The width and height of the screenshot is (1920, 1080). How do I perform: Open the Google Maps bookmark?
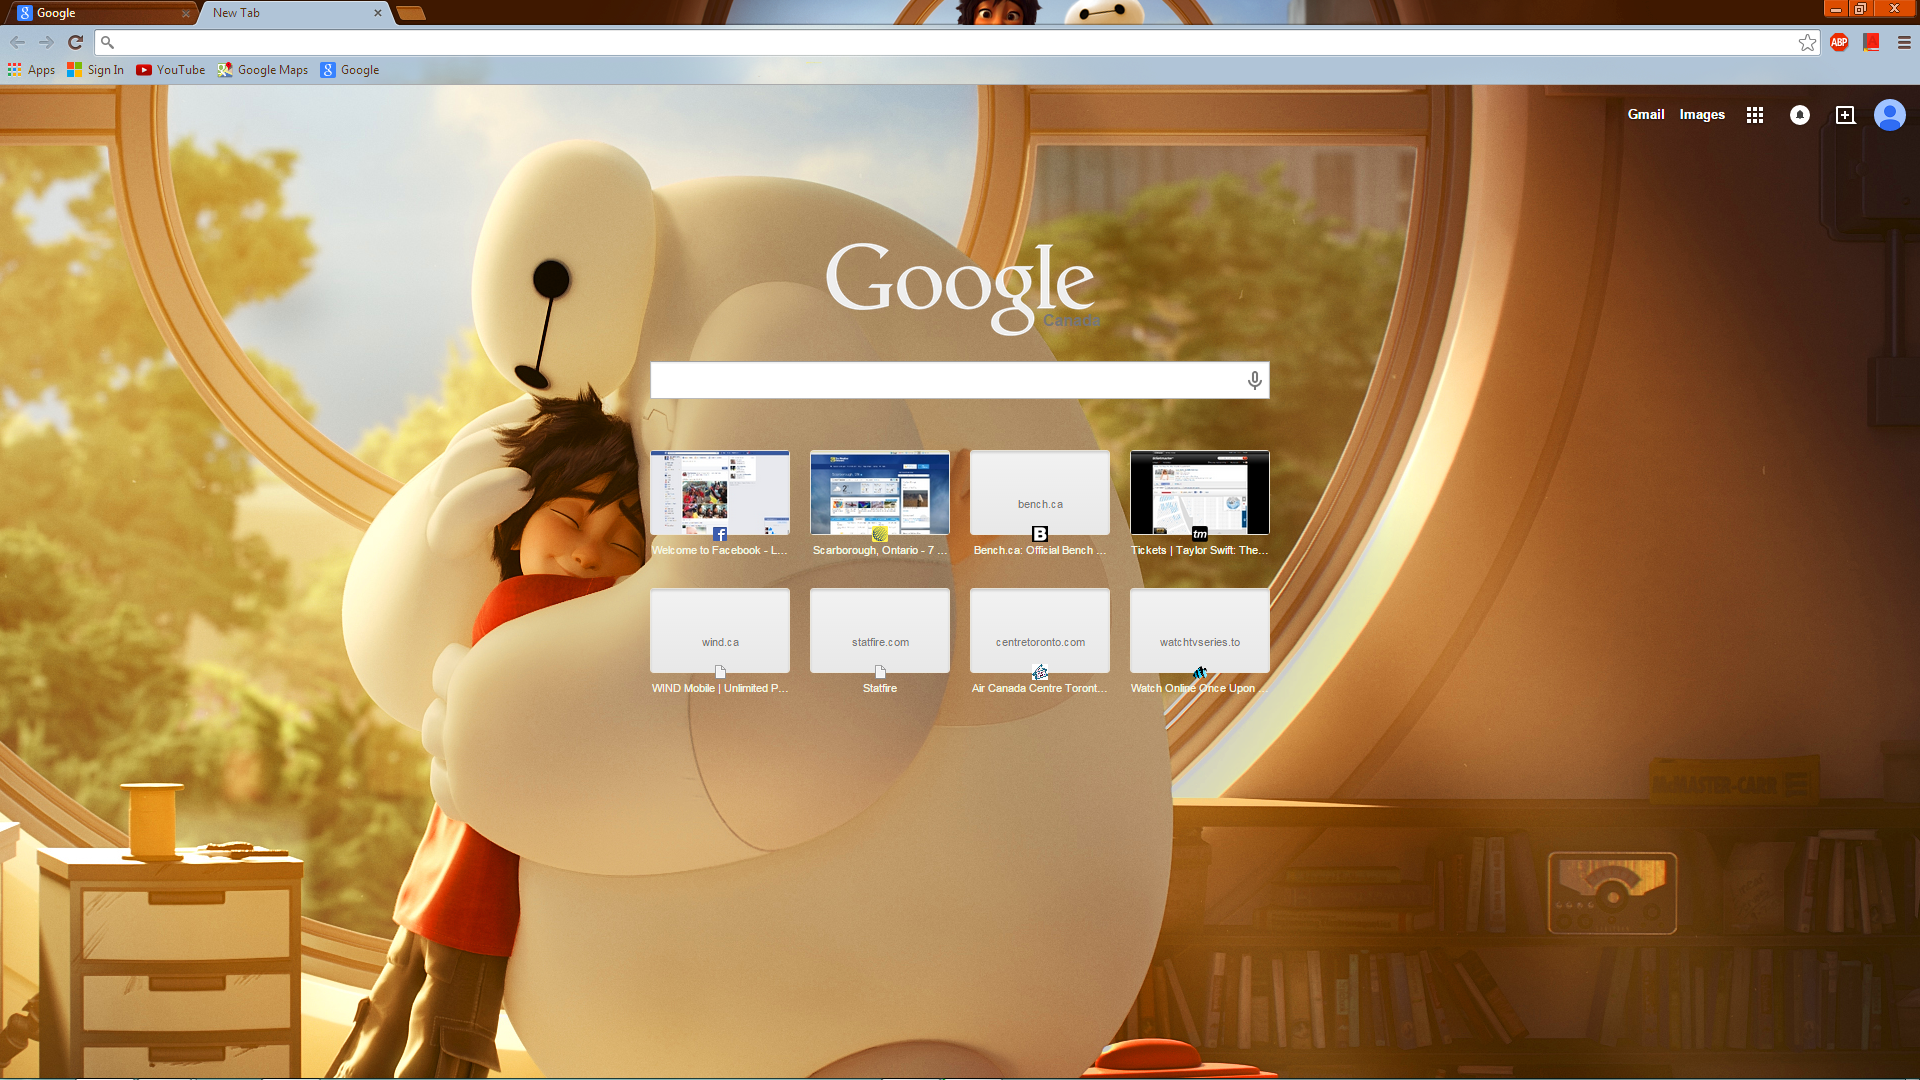[x=263, y=70]
